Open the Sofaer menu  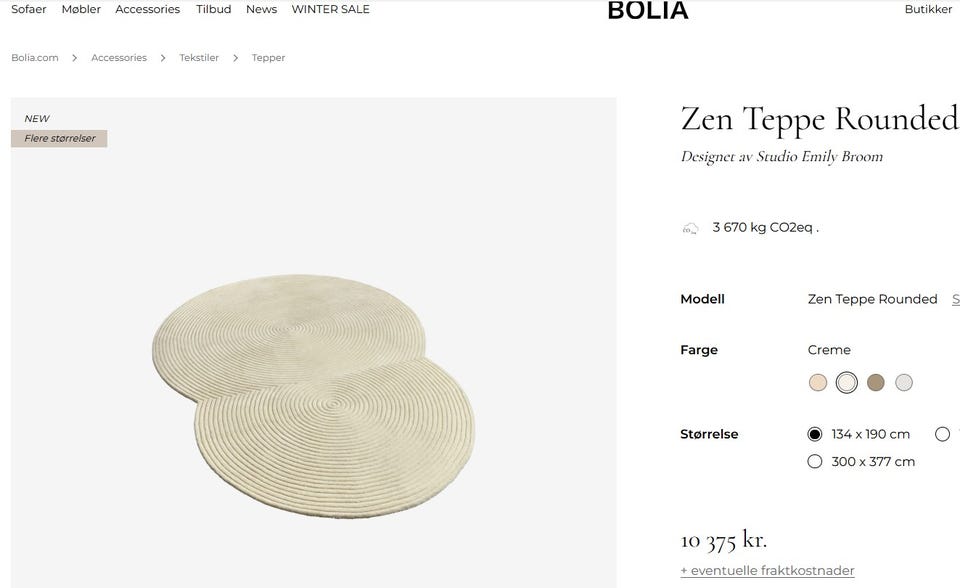click(x=29, y=9)
